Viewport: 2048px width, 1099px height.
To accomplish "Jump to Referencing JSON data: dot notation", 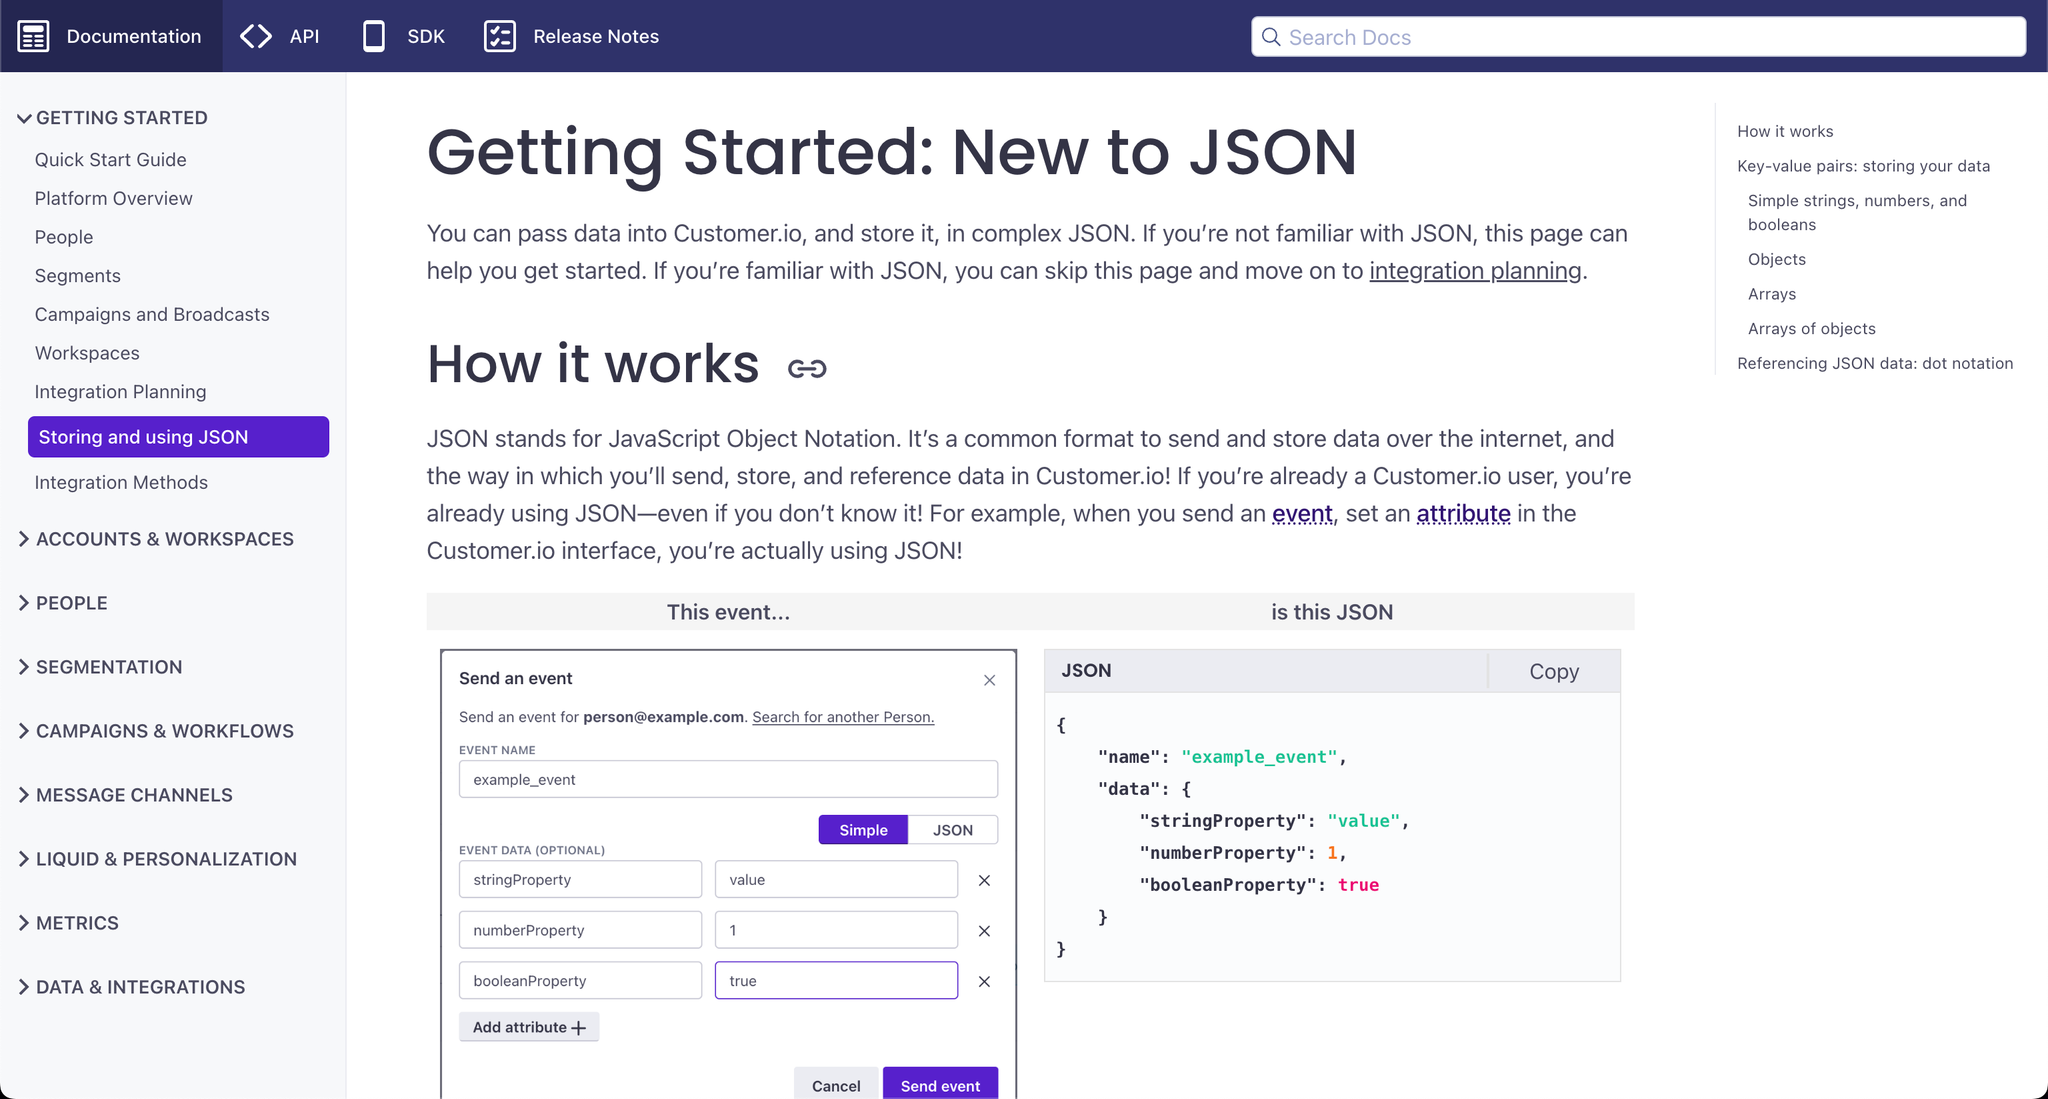I will click(x=1875, y=364).
